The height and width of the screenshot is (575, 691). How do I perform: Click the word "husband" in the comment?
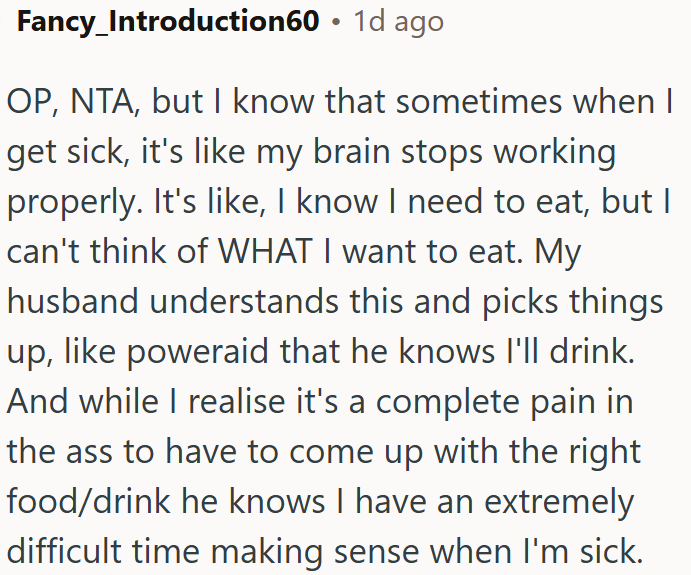pos(73,301)
